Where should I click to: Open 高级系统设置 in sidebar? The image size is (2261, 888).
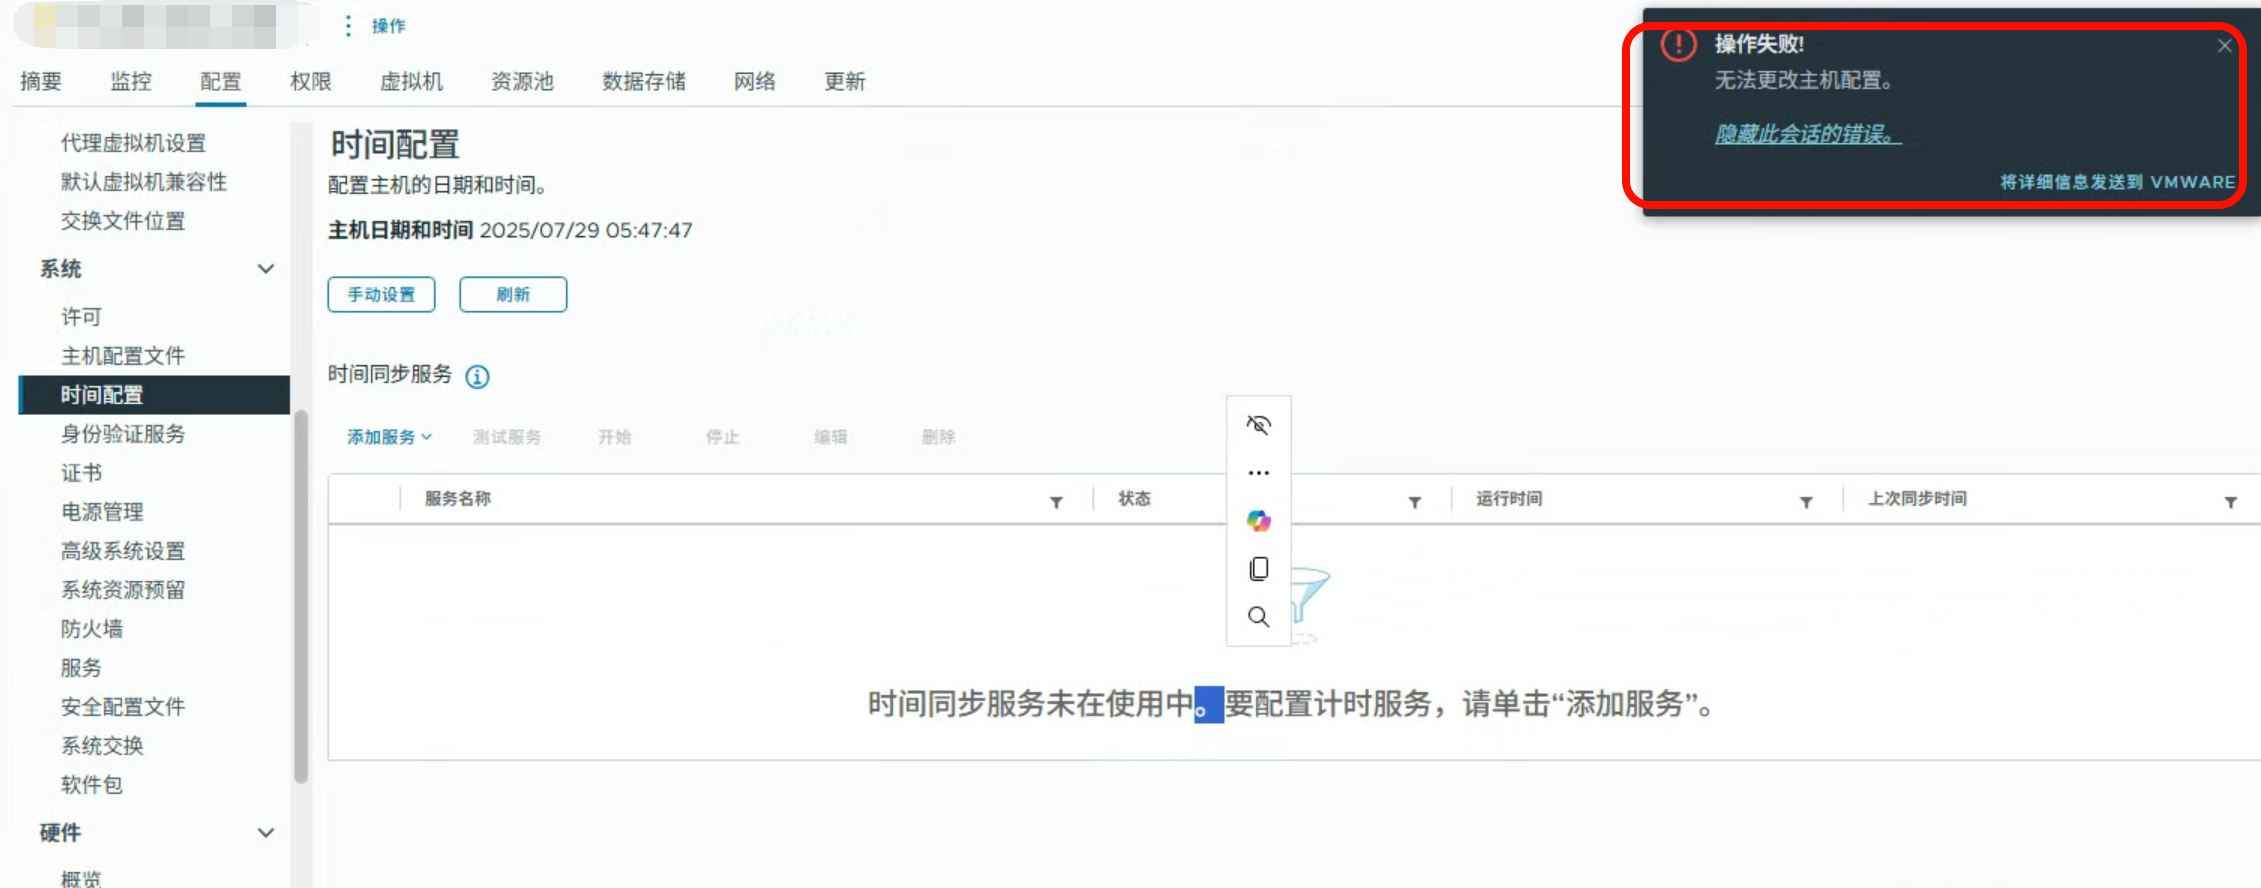(x=123, y=551)
